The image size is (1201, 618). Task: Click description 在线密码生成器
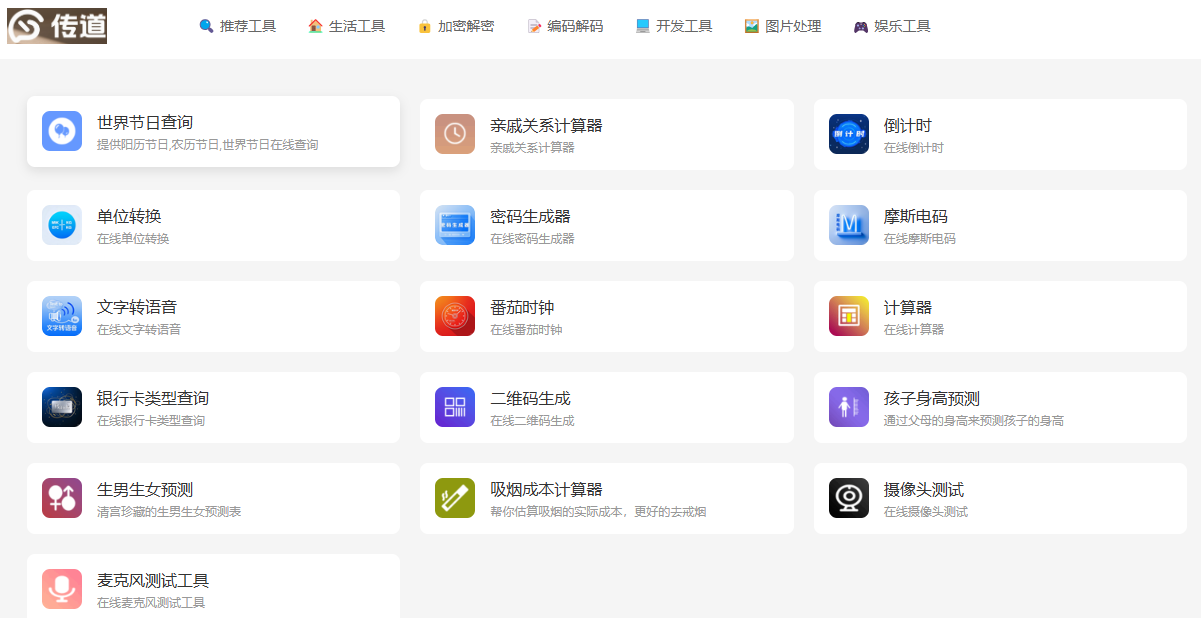pos(532,239)
